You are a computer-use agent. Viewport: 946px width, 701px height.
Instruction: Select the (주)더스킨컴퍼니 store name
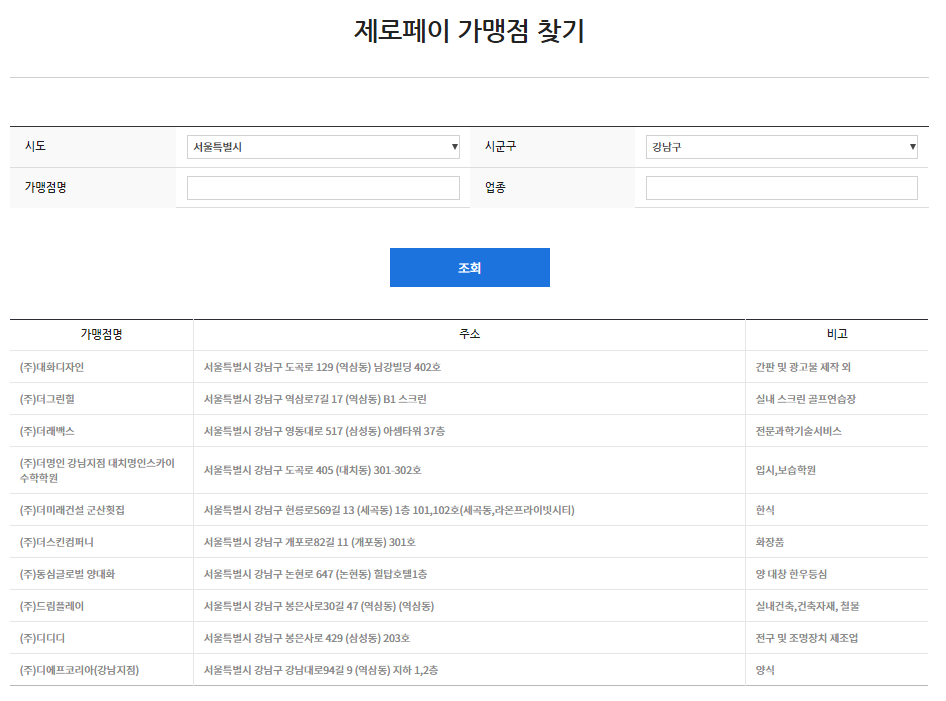(x=57, y=542)
